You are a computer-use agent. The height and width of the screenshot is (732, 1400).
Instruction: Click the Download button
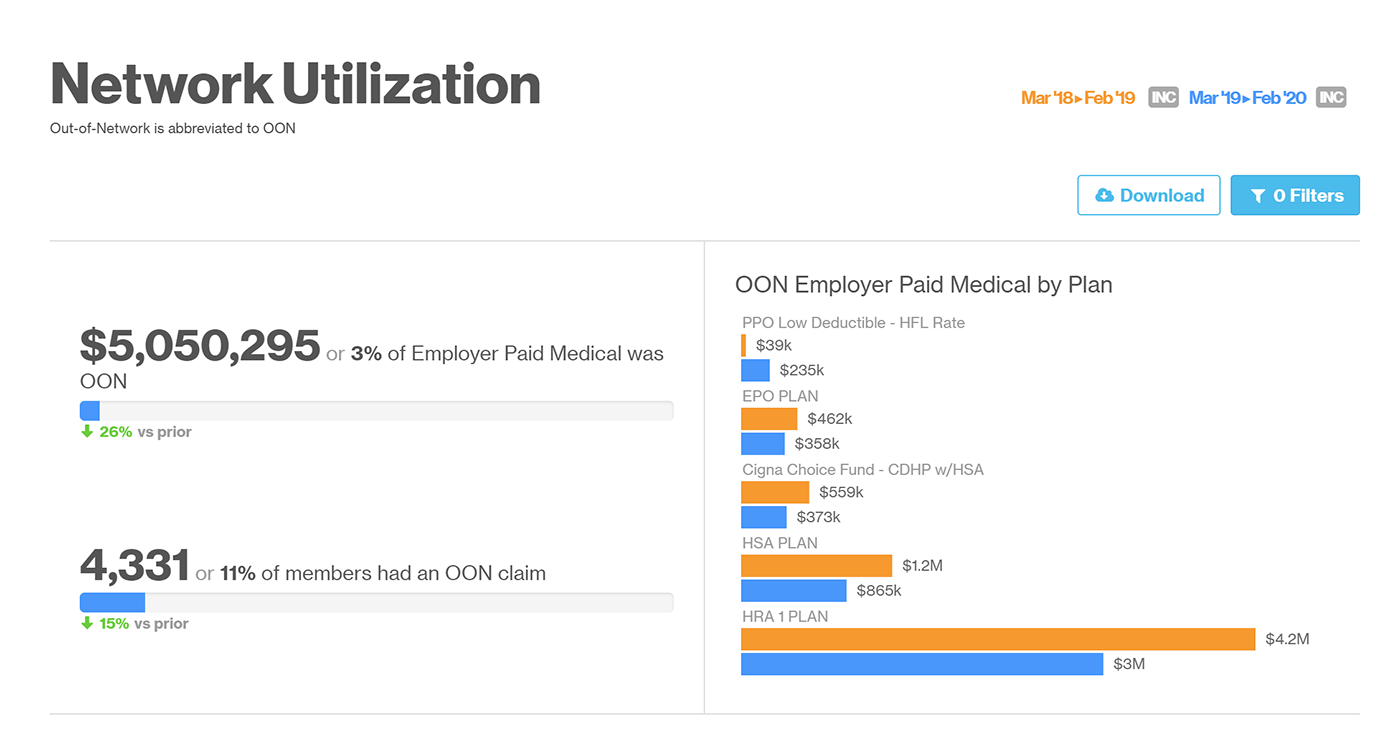click(1148, 196)
